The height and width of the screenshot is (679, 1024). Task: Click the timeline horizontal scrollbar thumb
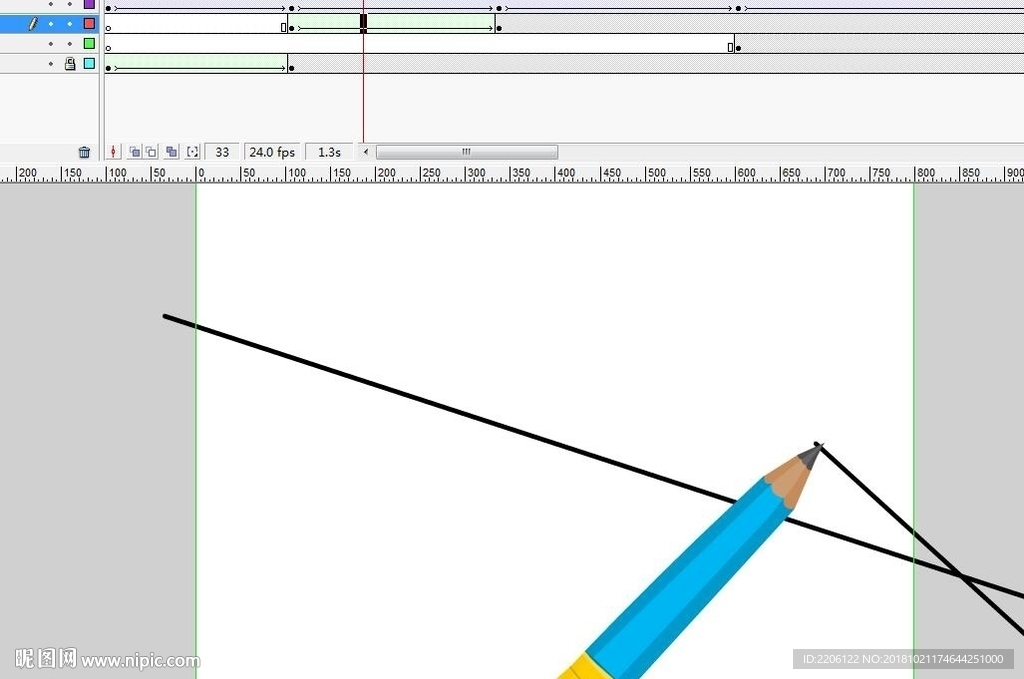point(467,152)
